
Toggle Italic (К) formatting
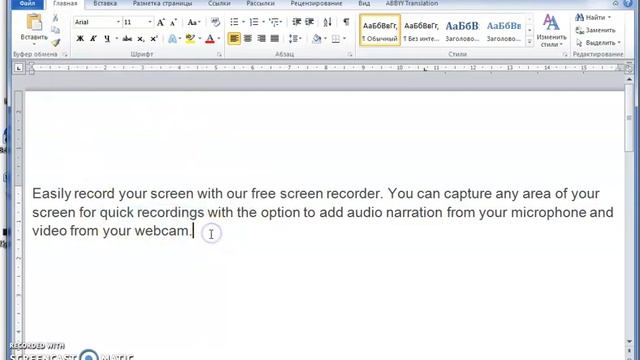93,39
